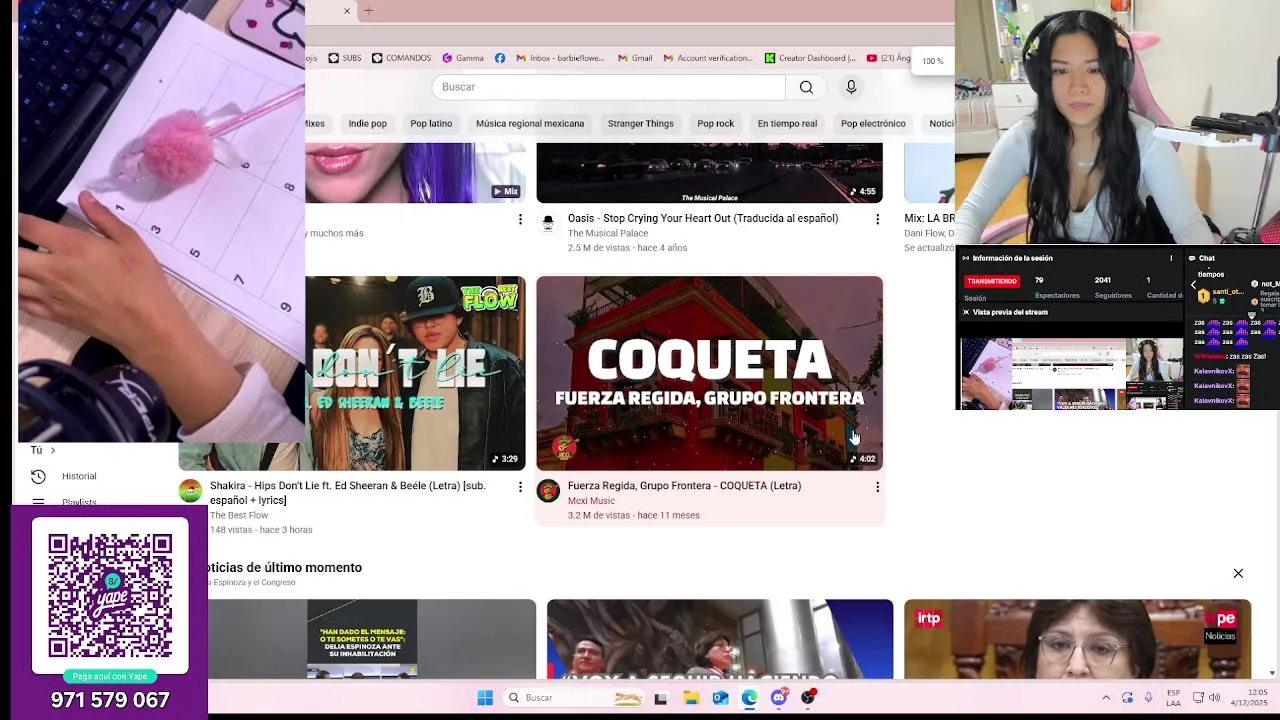Open the Gamma bookmark

coord(463,58)
